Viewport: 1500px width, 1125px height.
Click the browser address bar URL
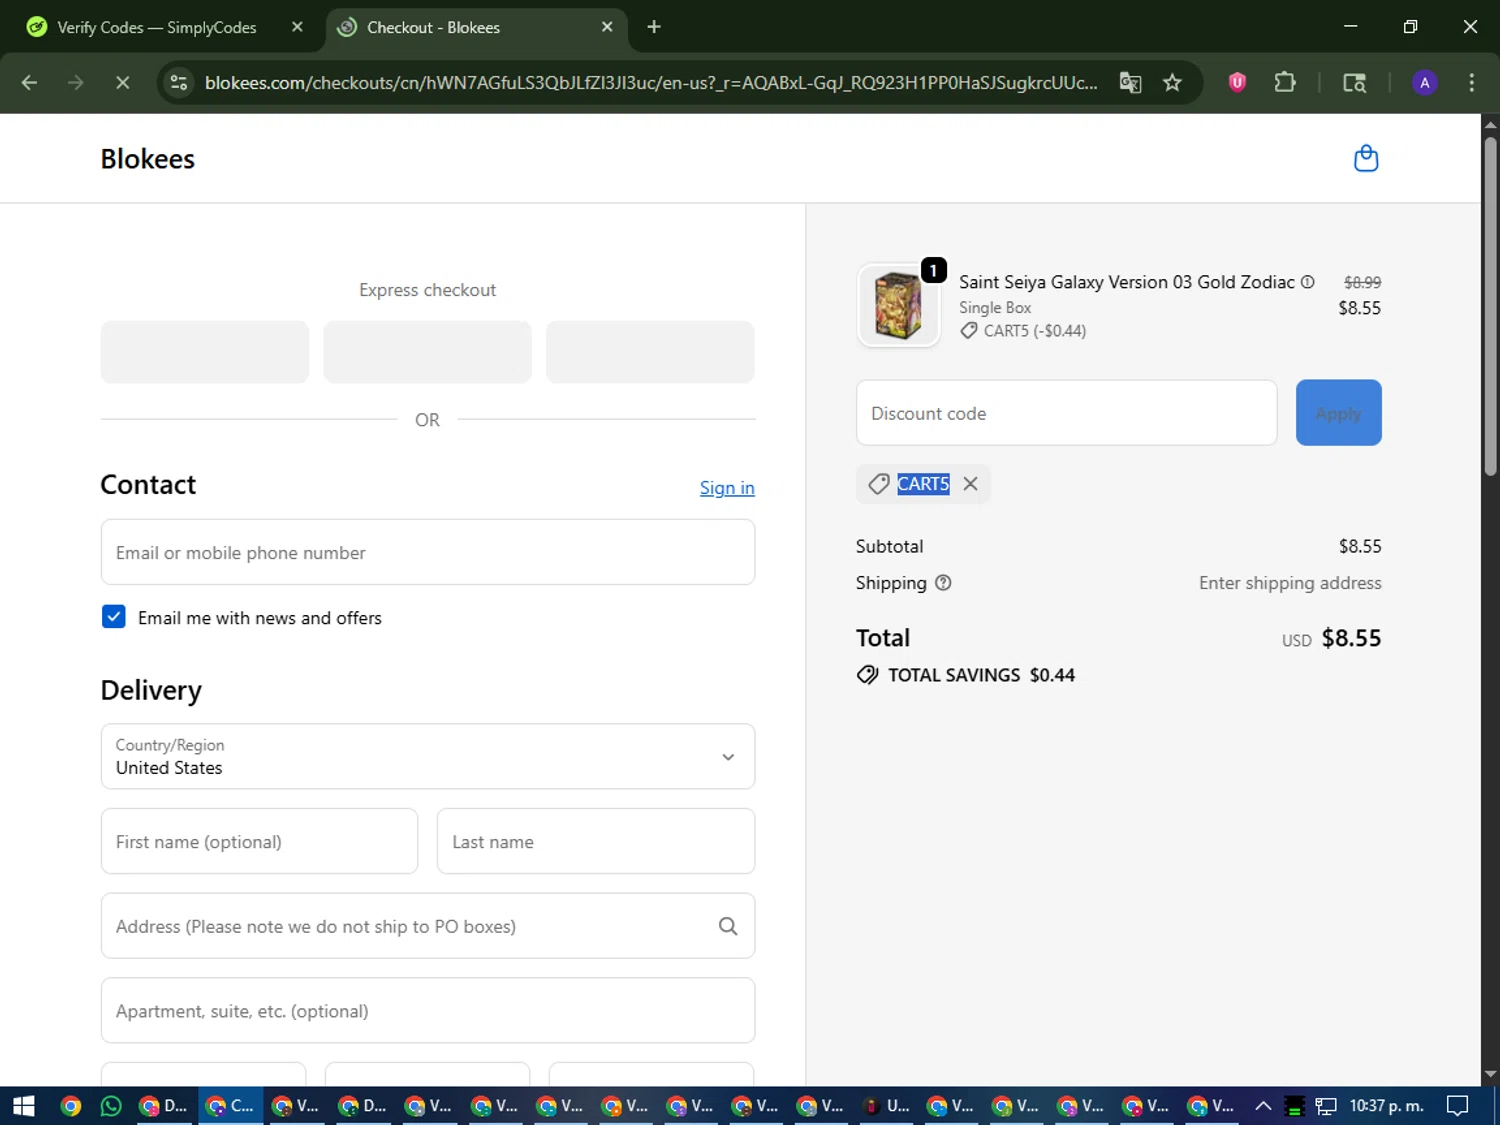point(650,83)
